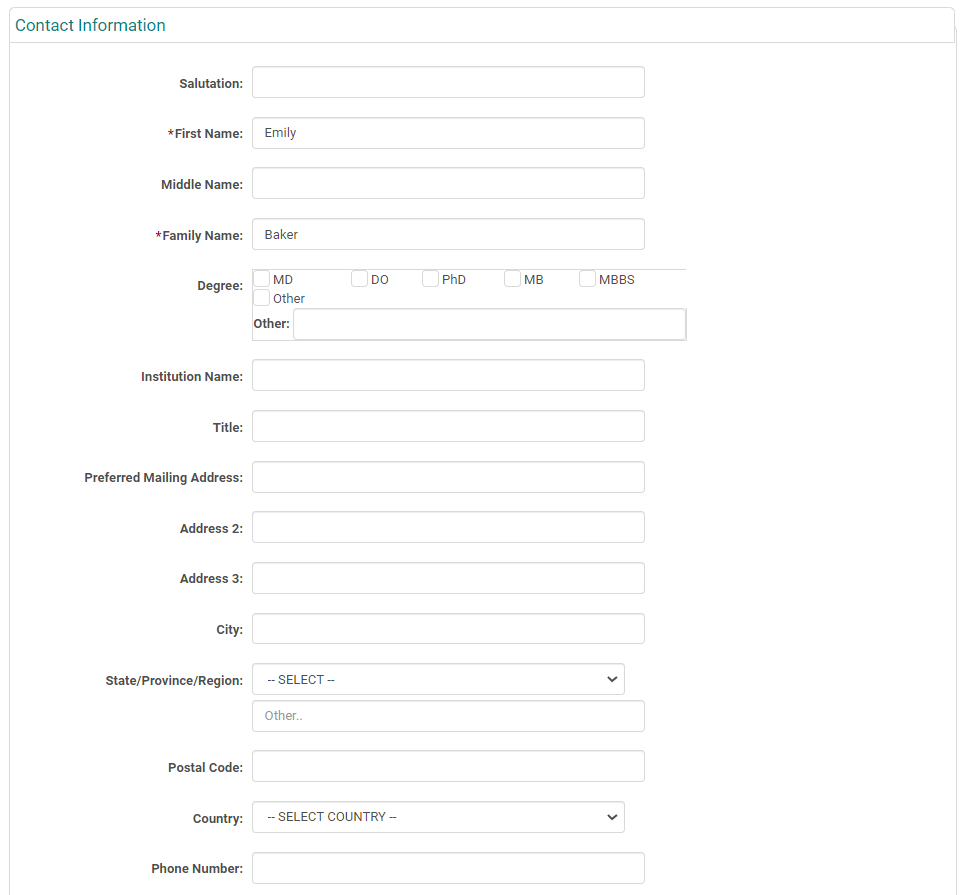Focus the Institution Name input
The height and width of the screenshot is (895, 965).
[x=448, y=376]
